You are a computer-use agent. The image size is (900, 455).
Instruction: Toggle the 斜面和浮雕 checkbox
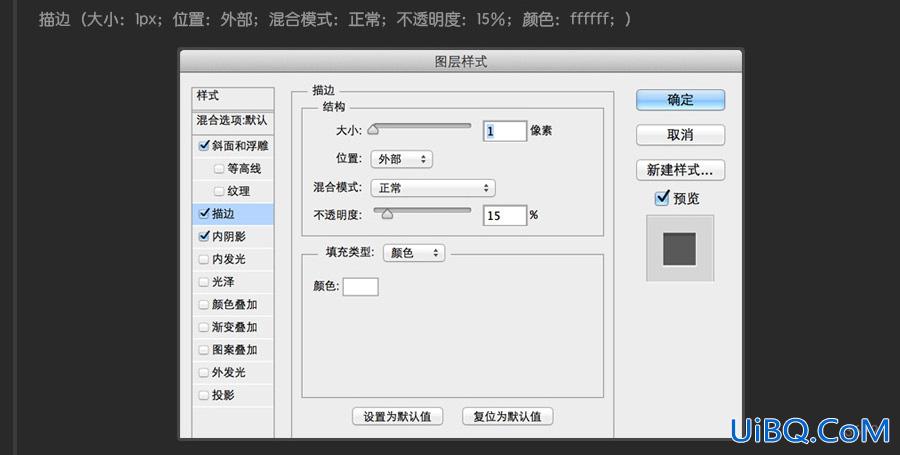pyautogui.click(x=204, y=146)
